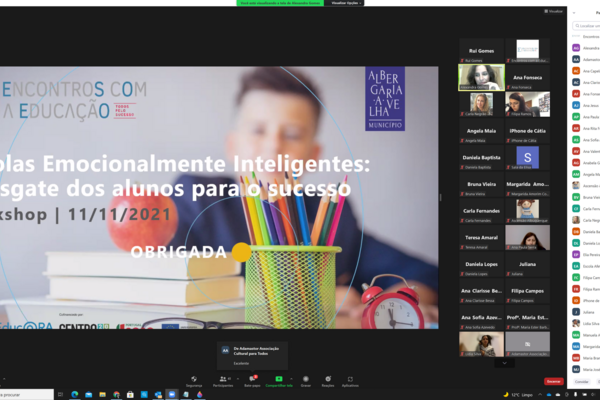The height and width of the screenshot is (400, 600).
Task: Select Bruna Vieira video tile
Action: (481, 184)
